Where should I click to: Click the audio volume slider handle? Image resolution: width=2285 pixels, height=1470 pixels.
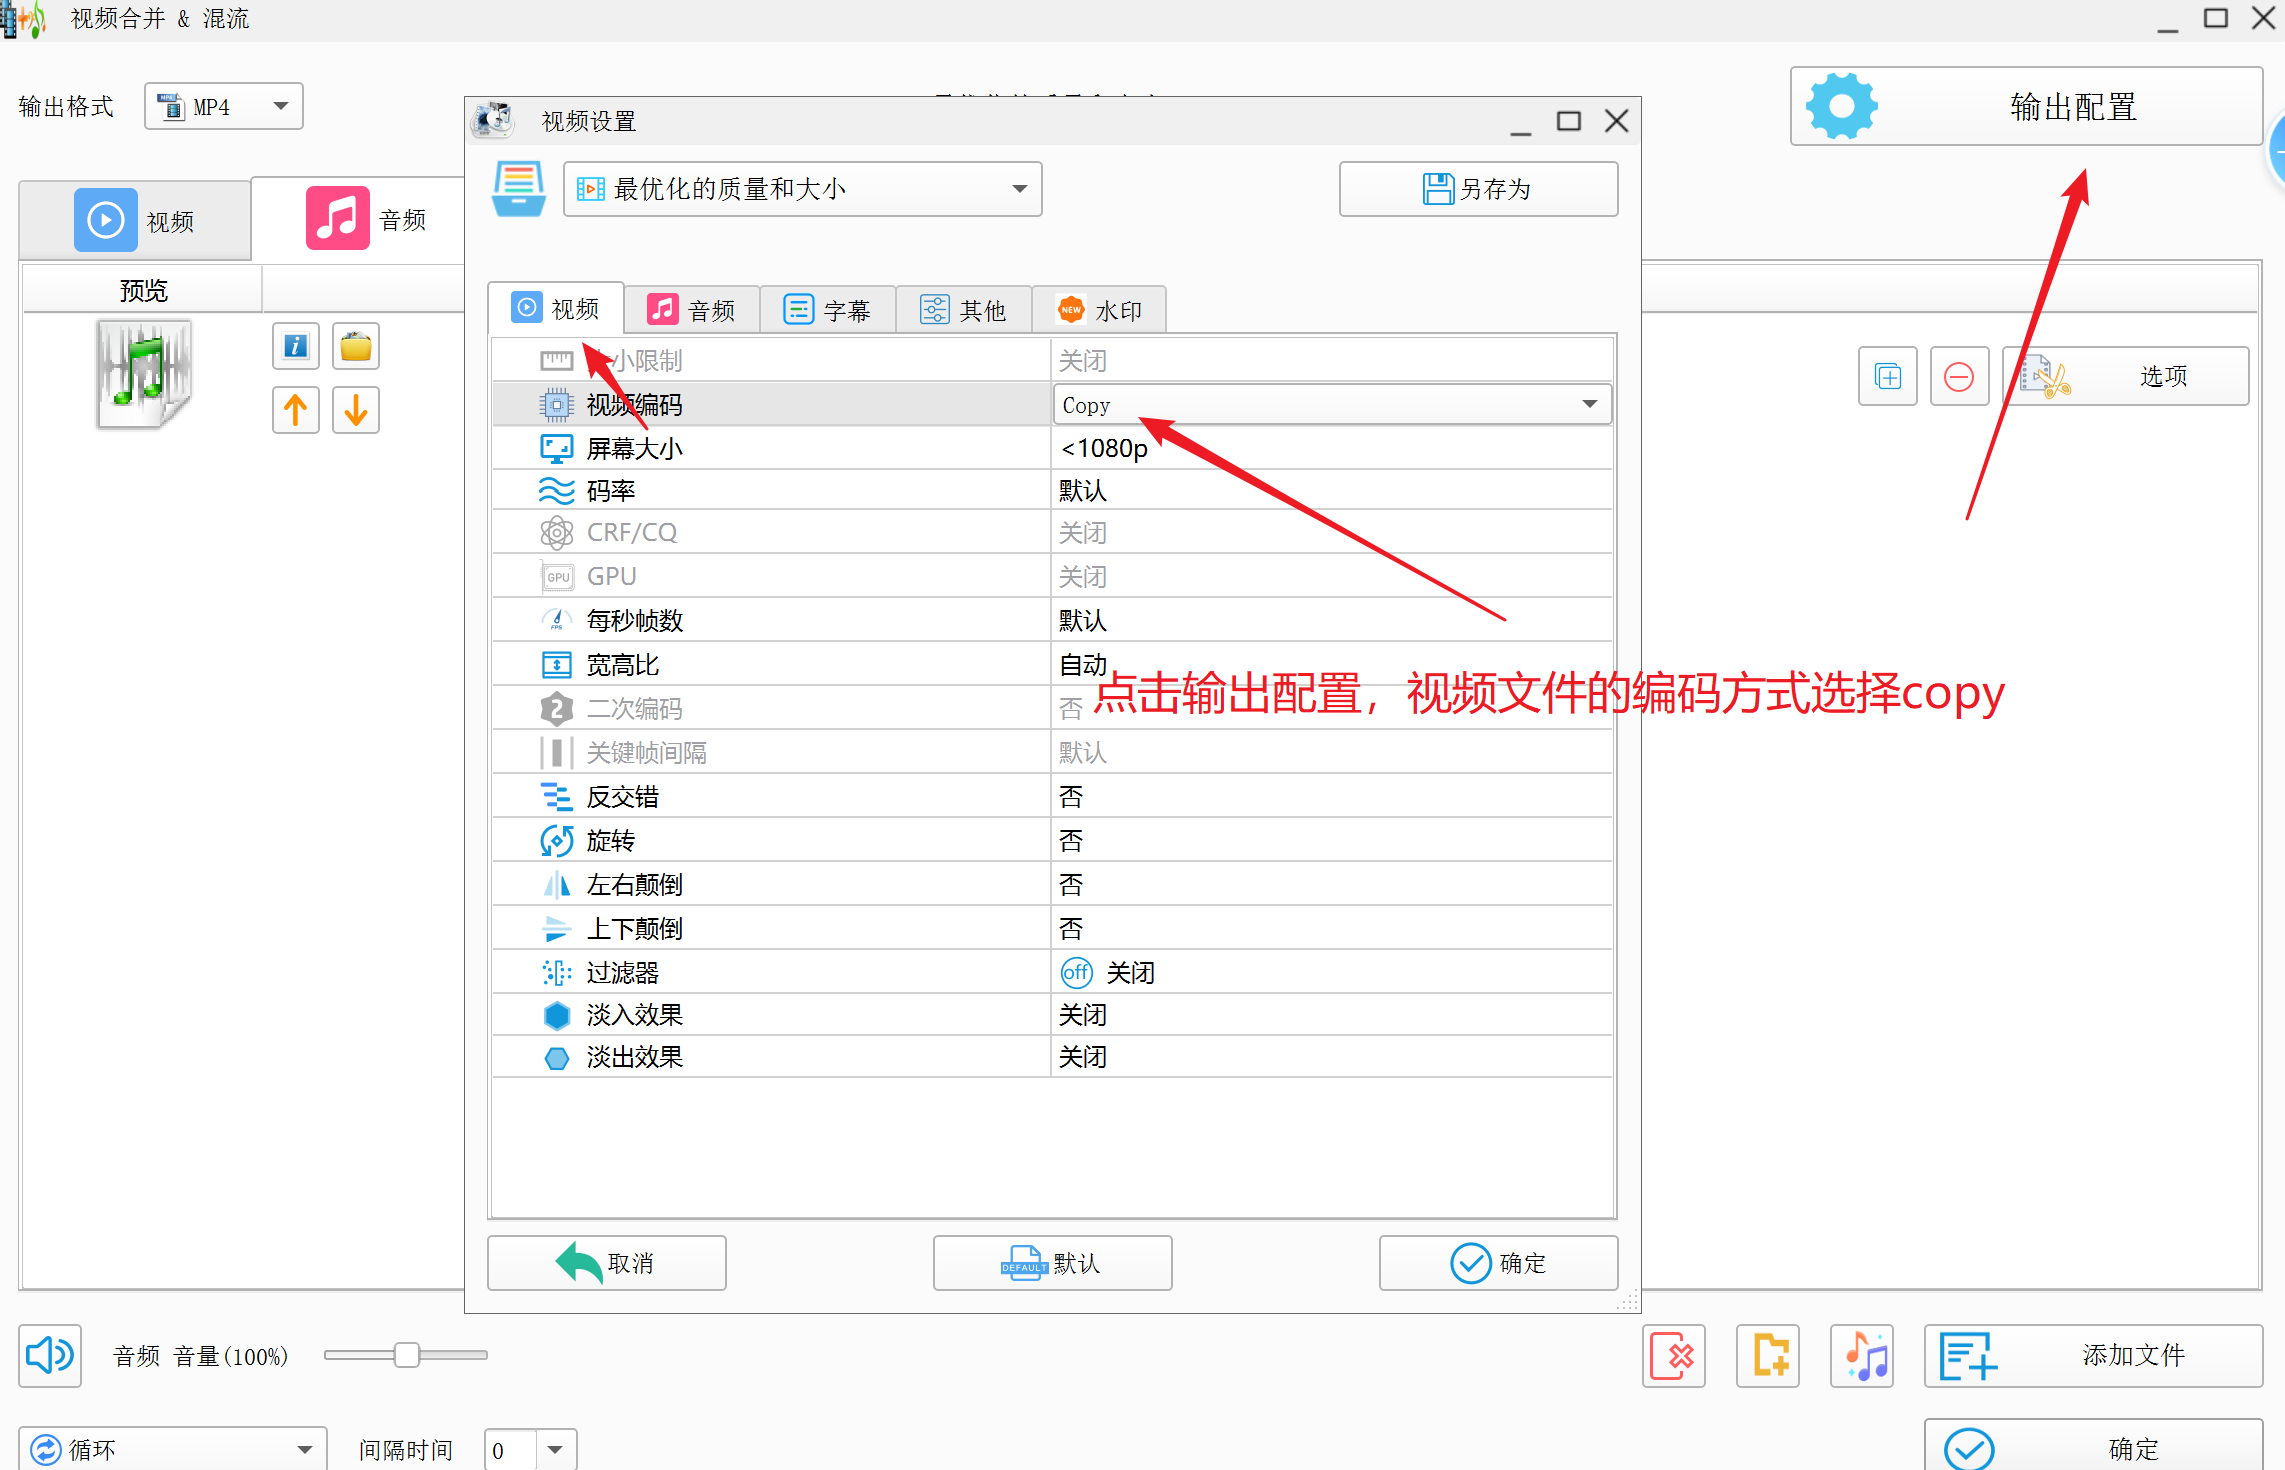point(406,1355)
